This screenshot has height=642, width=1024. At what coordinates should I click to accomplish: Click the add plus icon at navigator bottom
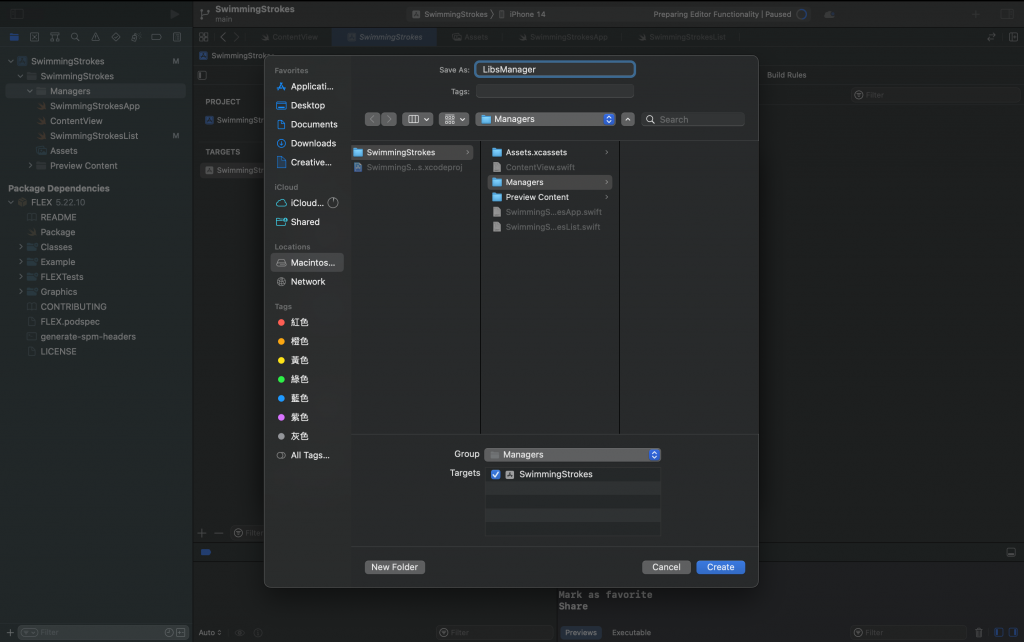(x=10, y=632)
